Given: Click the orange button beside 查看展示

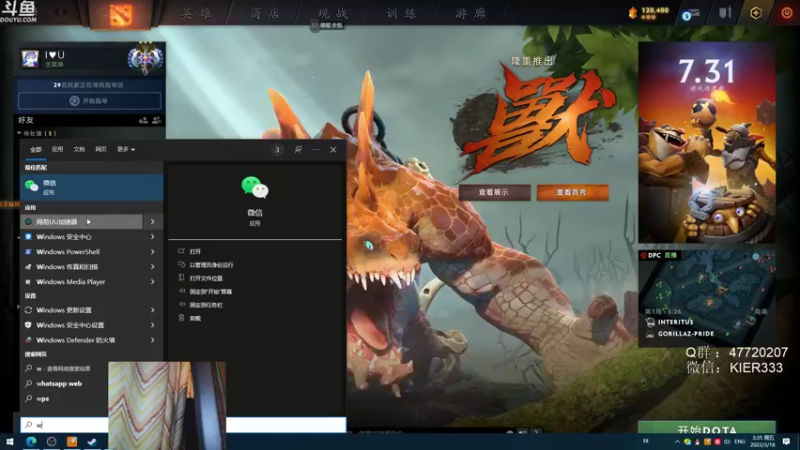Looking at the screenshot, I should pyautogui.click(x=572, y=192).
